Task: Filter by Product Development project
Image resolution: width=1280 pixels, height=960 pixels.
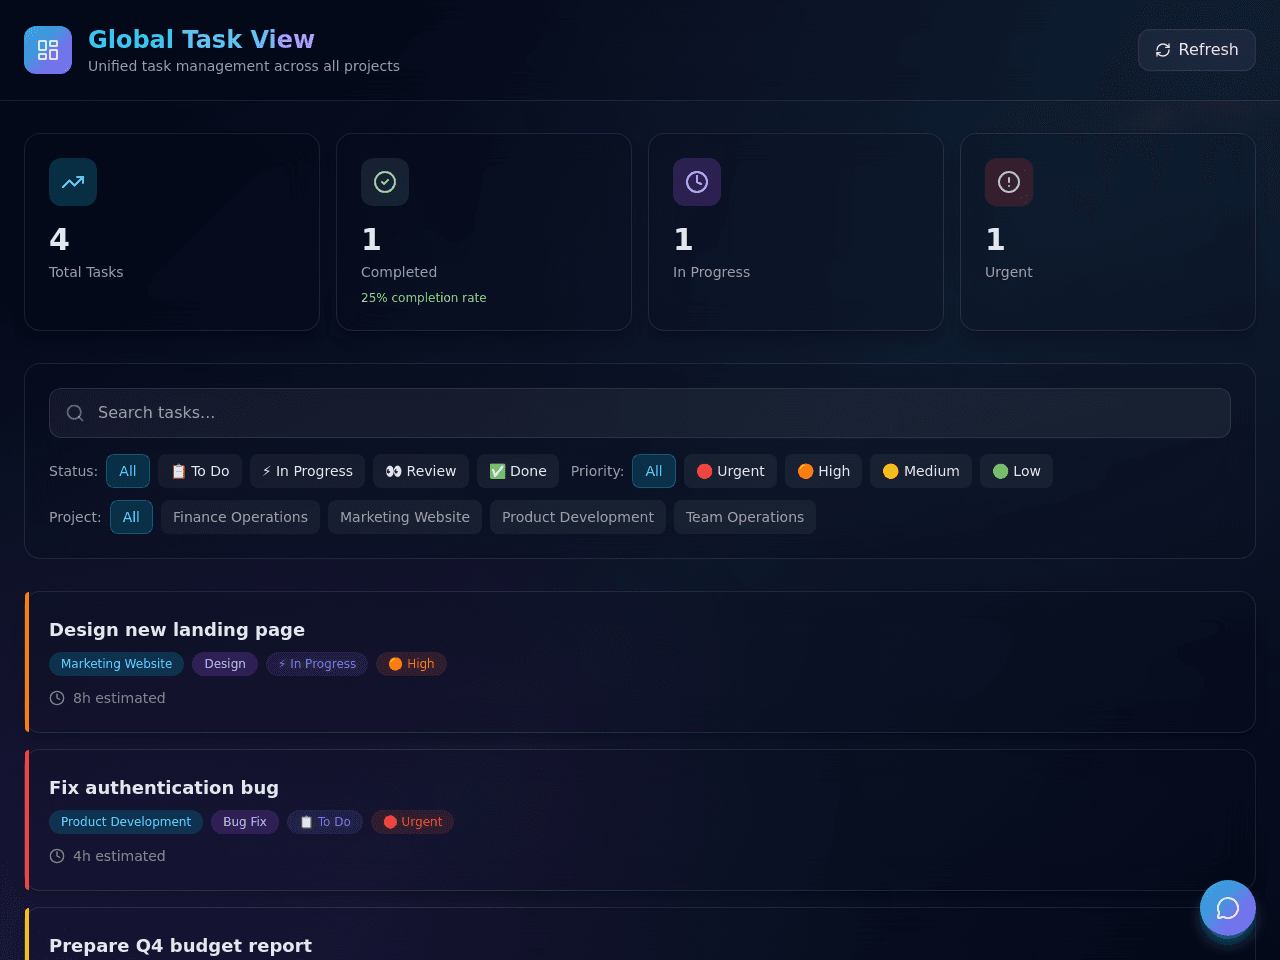Action: (x=578, y=517)
